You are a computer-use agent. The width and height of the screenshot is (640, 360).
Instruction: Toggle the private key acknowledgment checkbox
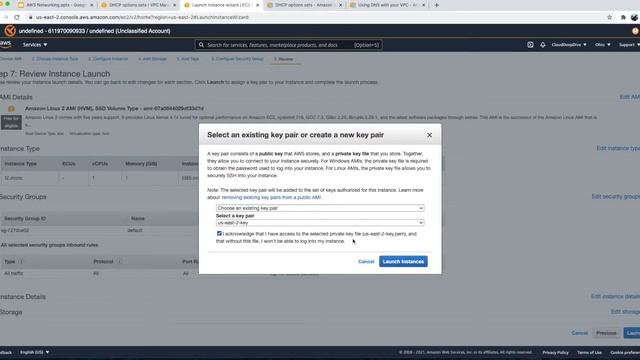pos(219,233)
